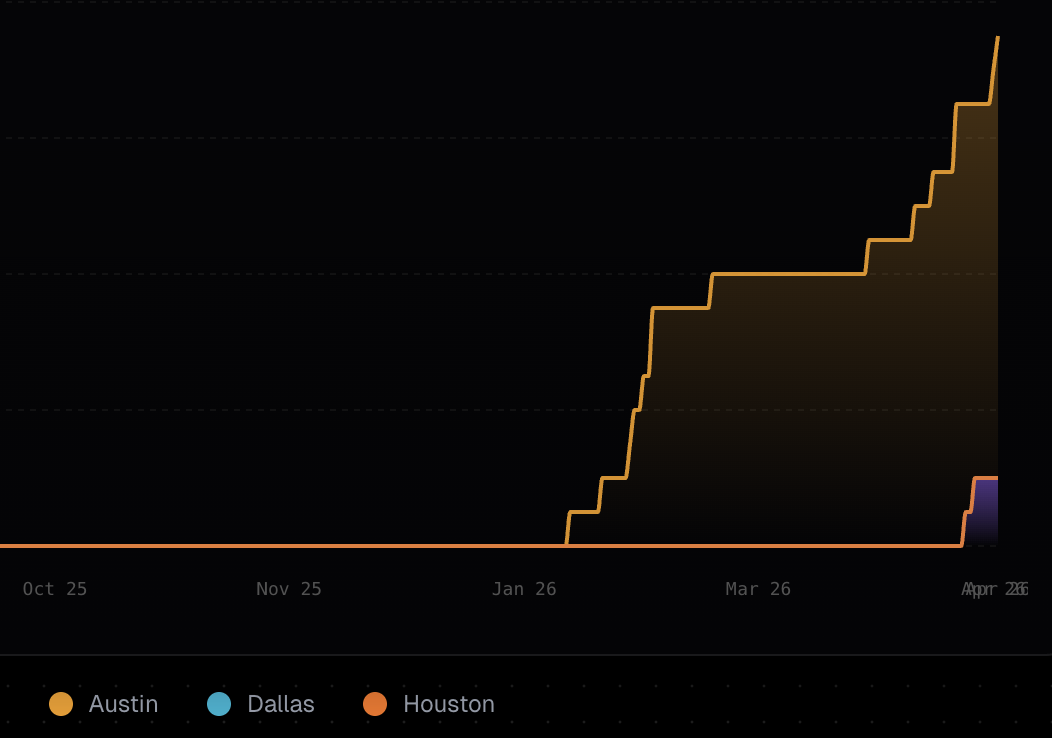Click the purple shaded area under Houston line
1052x738 pixels.
985,511
